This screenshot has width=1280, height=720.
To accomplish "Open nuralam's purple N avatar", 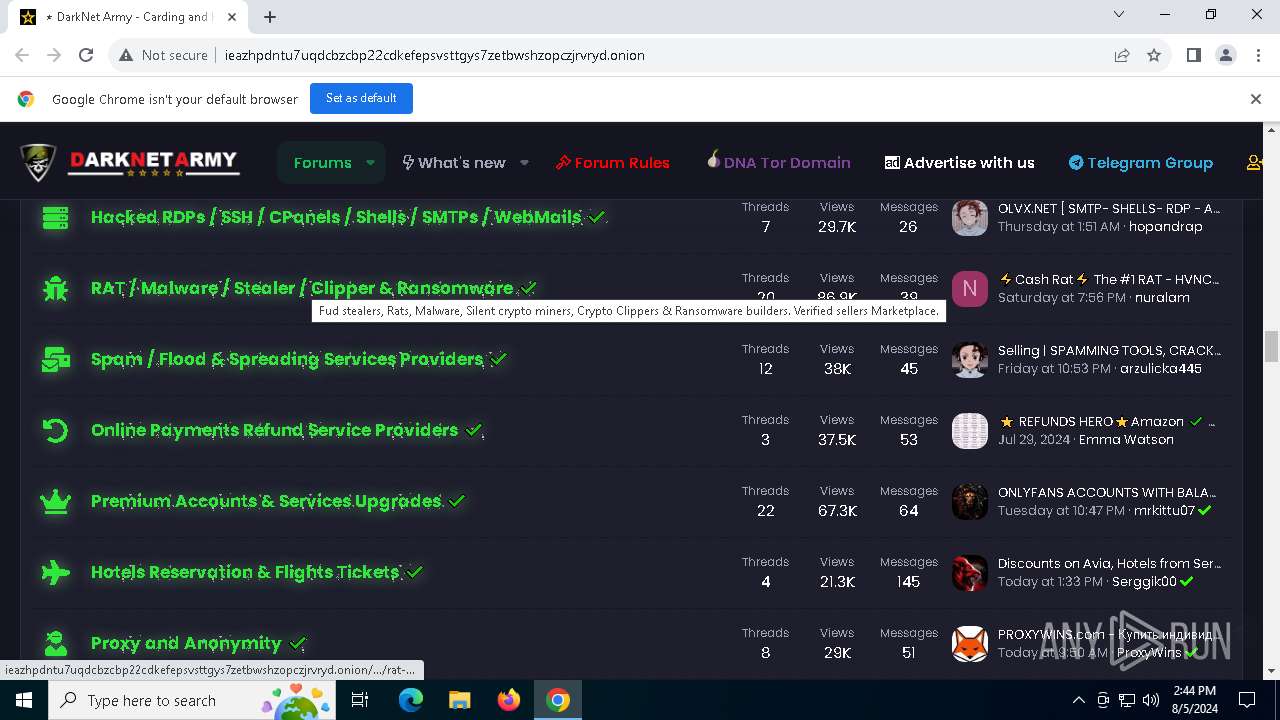I will [x=969, y=289].
